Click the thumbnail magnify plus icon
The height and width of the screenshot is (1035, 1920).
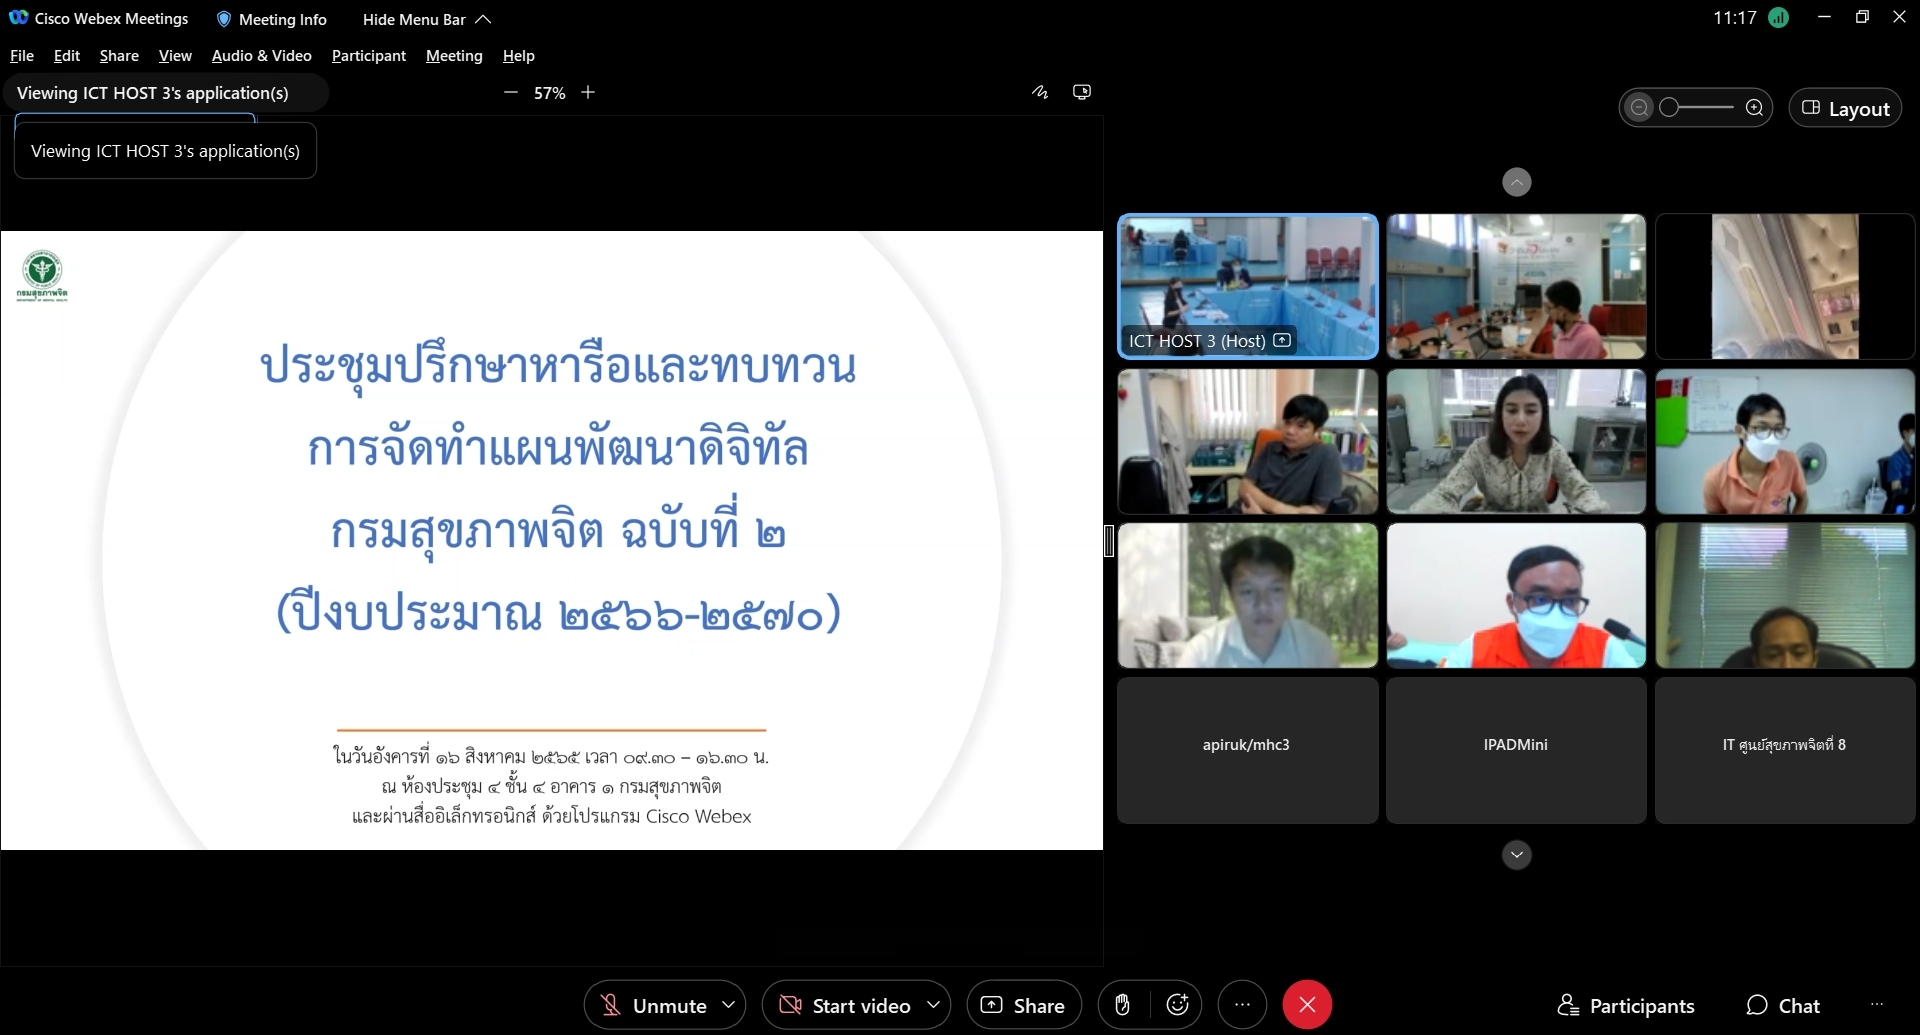(1754, 108)
